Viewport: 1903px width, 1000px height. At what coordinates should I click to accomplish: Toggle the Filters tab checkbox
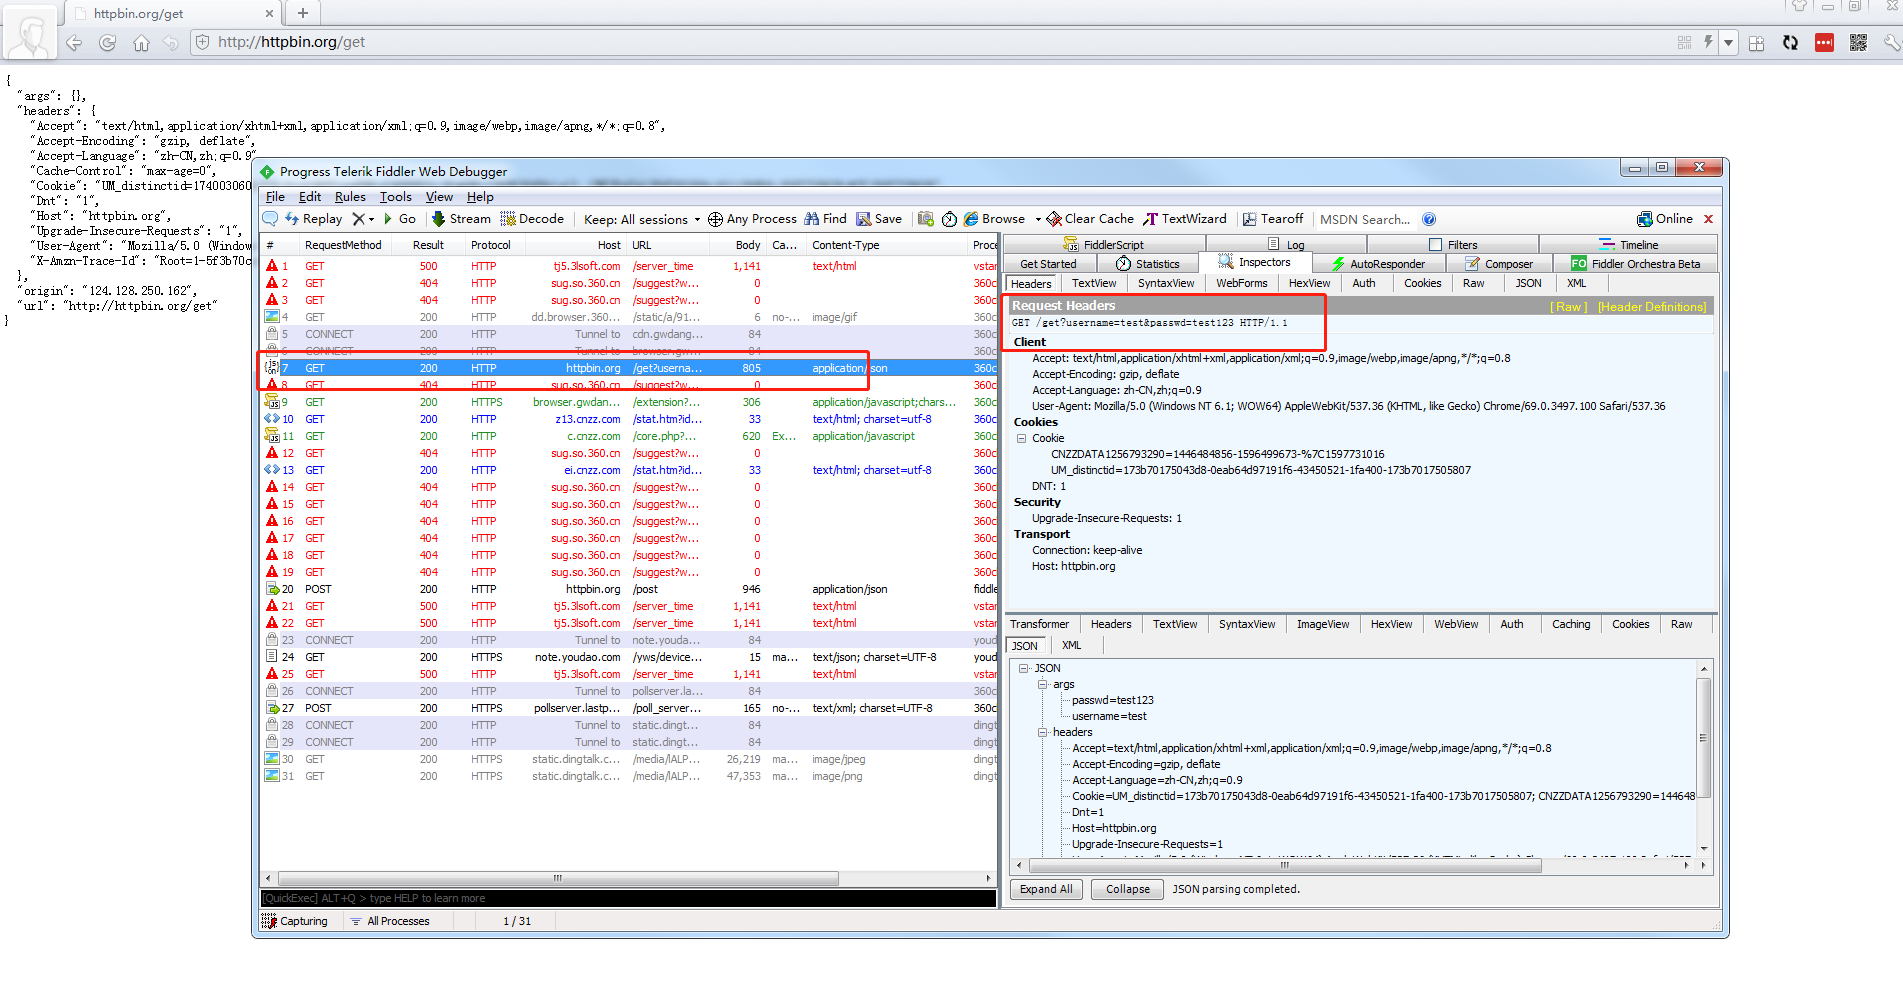click(x=1436, y=244)
